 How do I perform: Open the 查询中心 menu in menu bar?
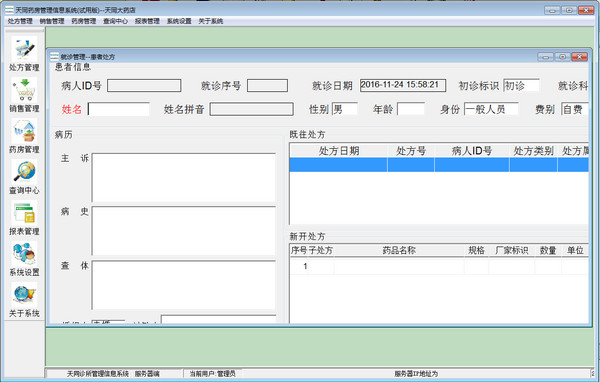point(115,21)
